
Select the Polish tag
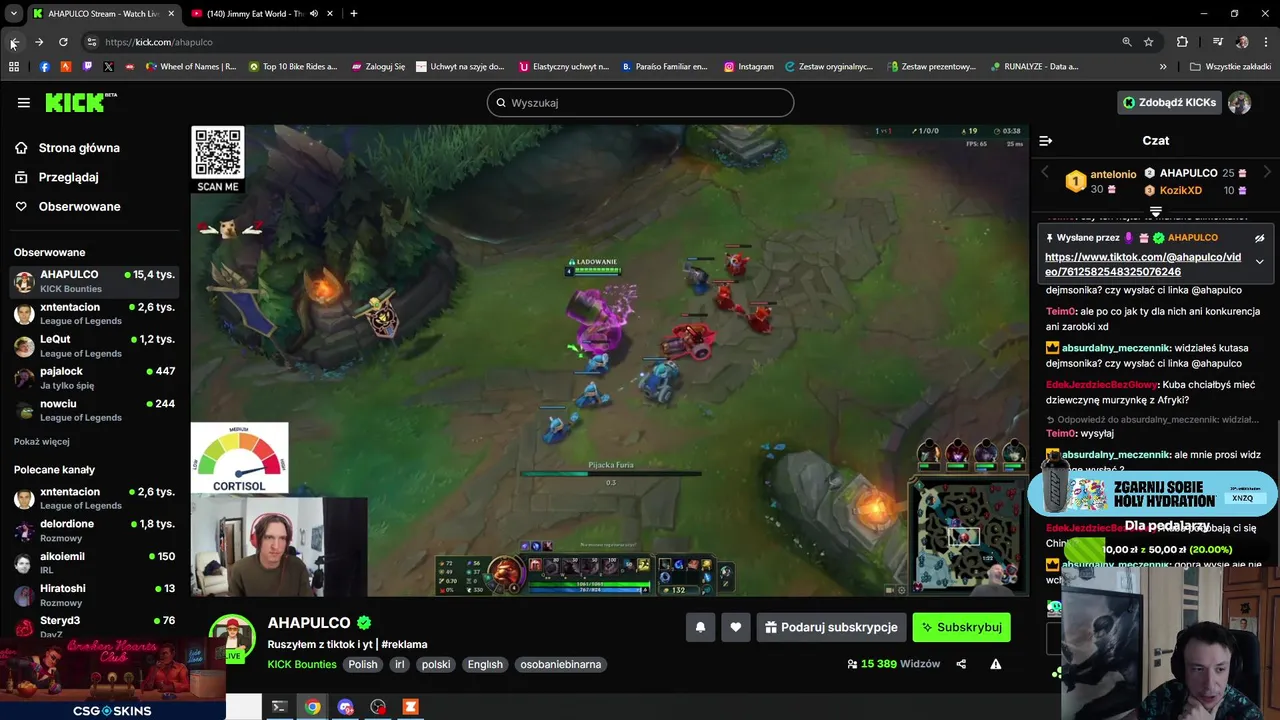[363, 664]
